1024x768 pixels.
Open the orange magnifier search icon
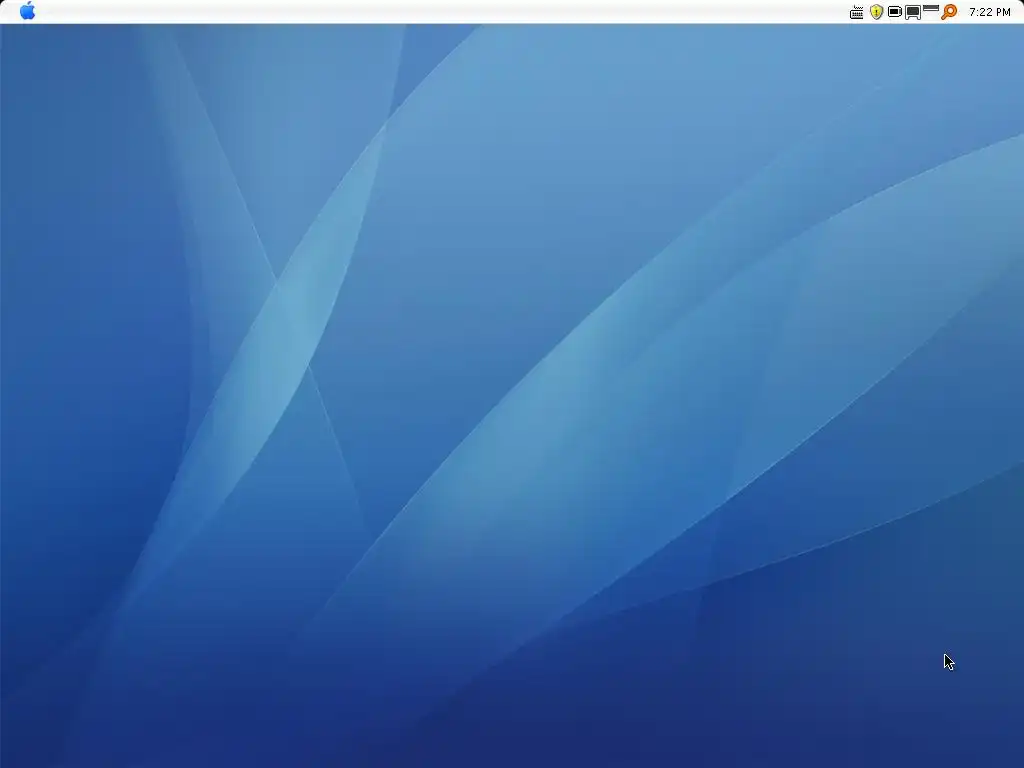tap(949, 12)
